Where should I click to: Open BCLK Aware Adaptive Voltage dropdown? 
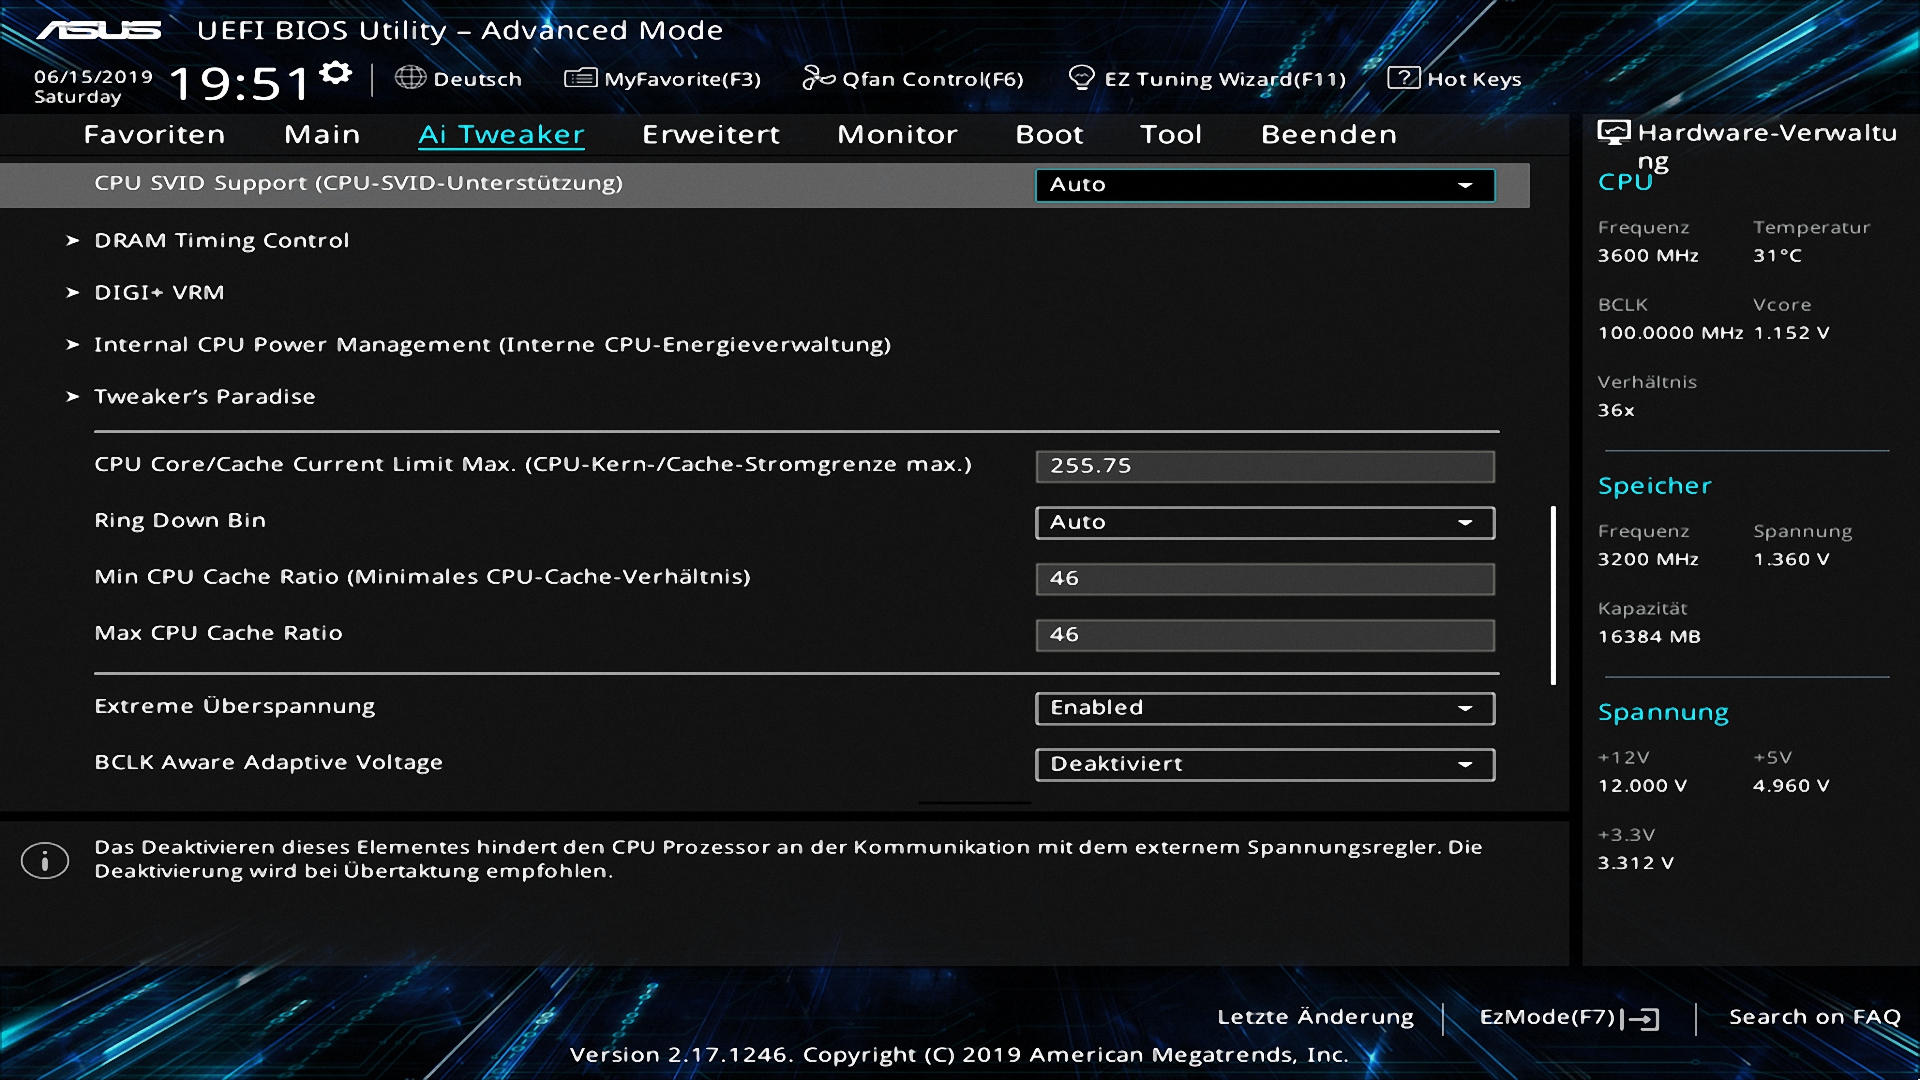click(1264, 764)
